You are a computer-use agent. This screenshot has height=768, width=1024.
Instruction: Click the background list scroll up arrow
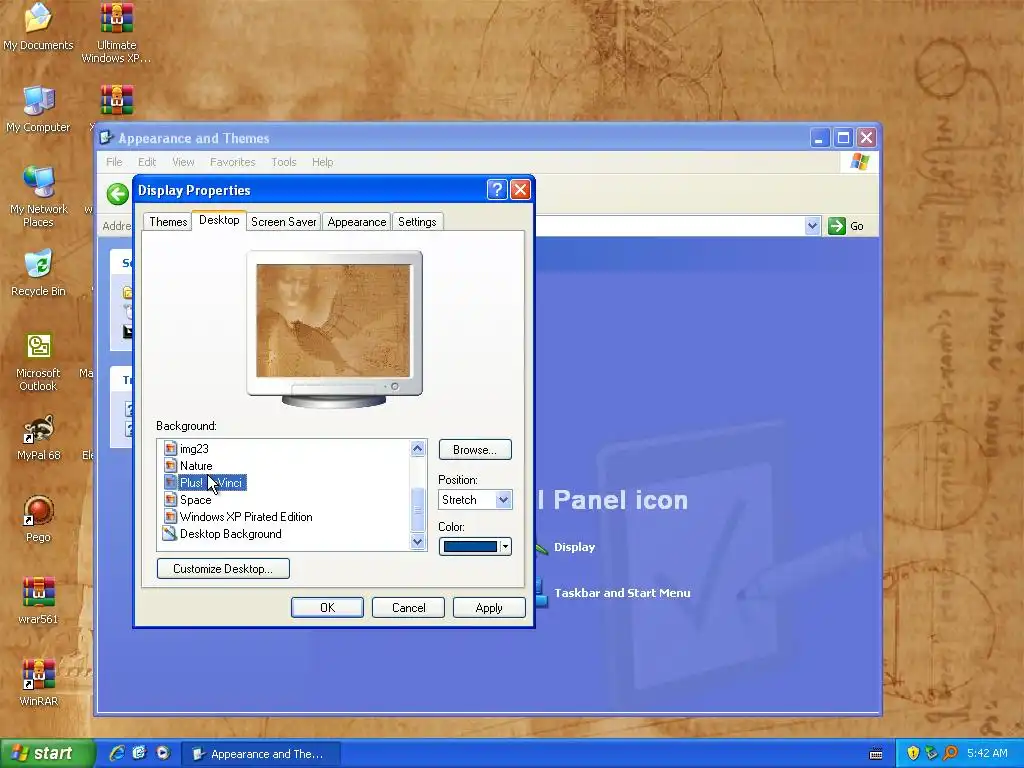418,448
